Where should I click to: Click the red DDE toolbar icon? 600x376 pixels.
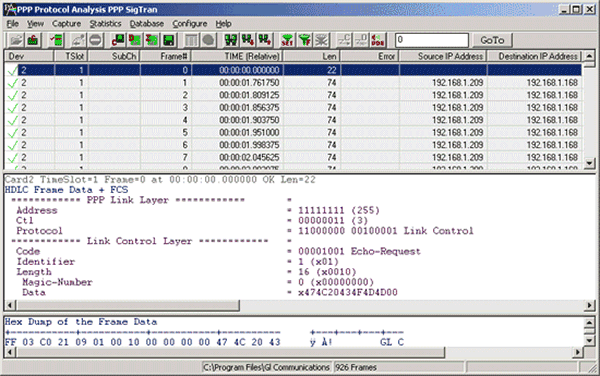coord(378,40)
